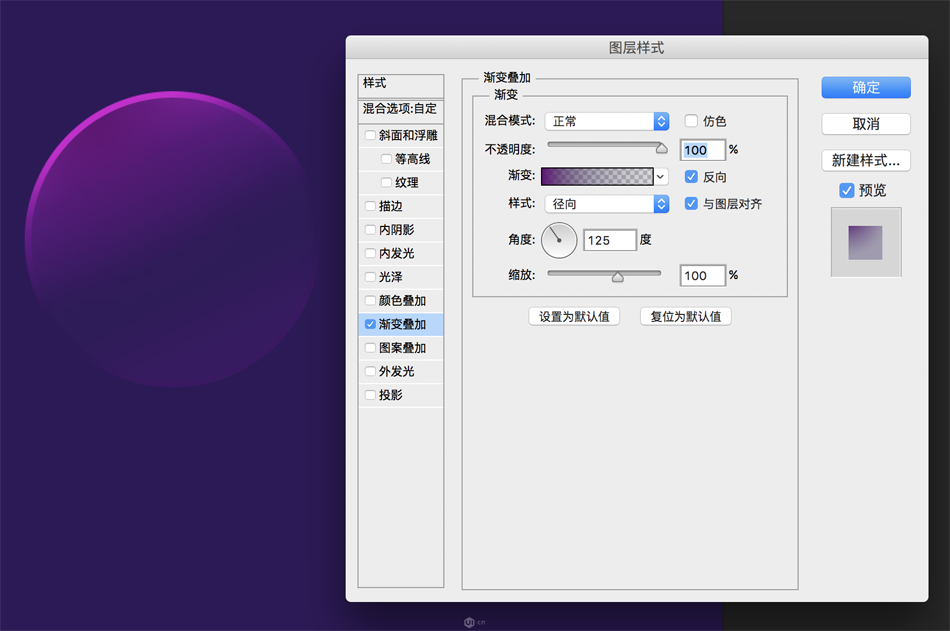Open the 样式 dropdown showing 径向

[x=607, y=204]
